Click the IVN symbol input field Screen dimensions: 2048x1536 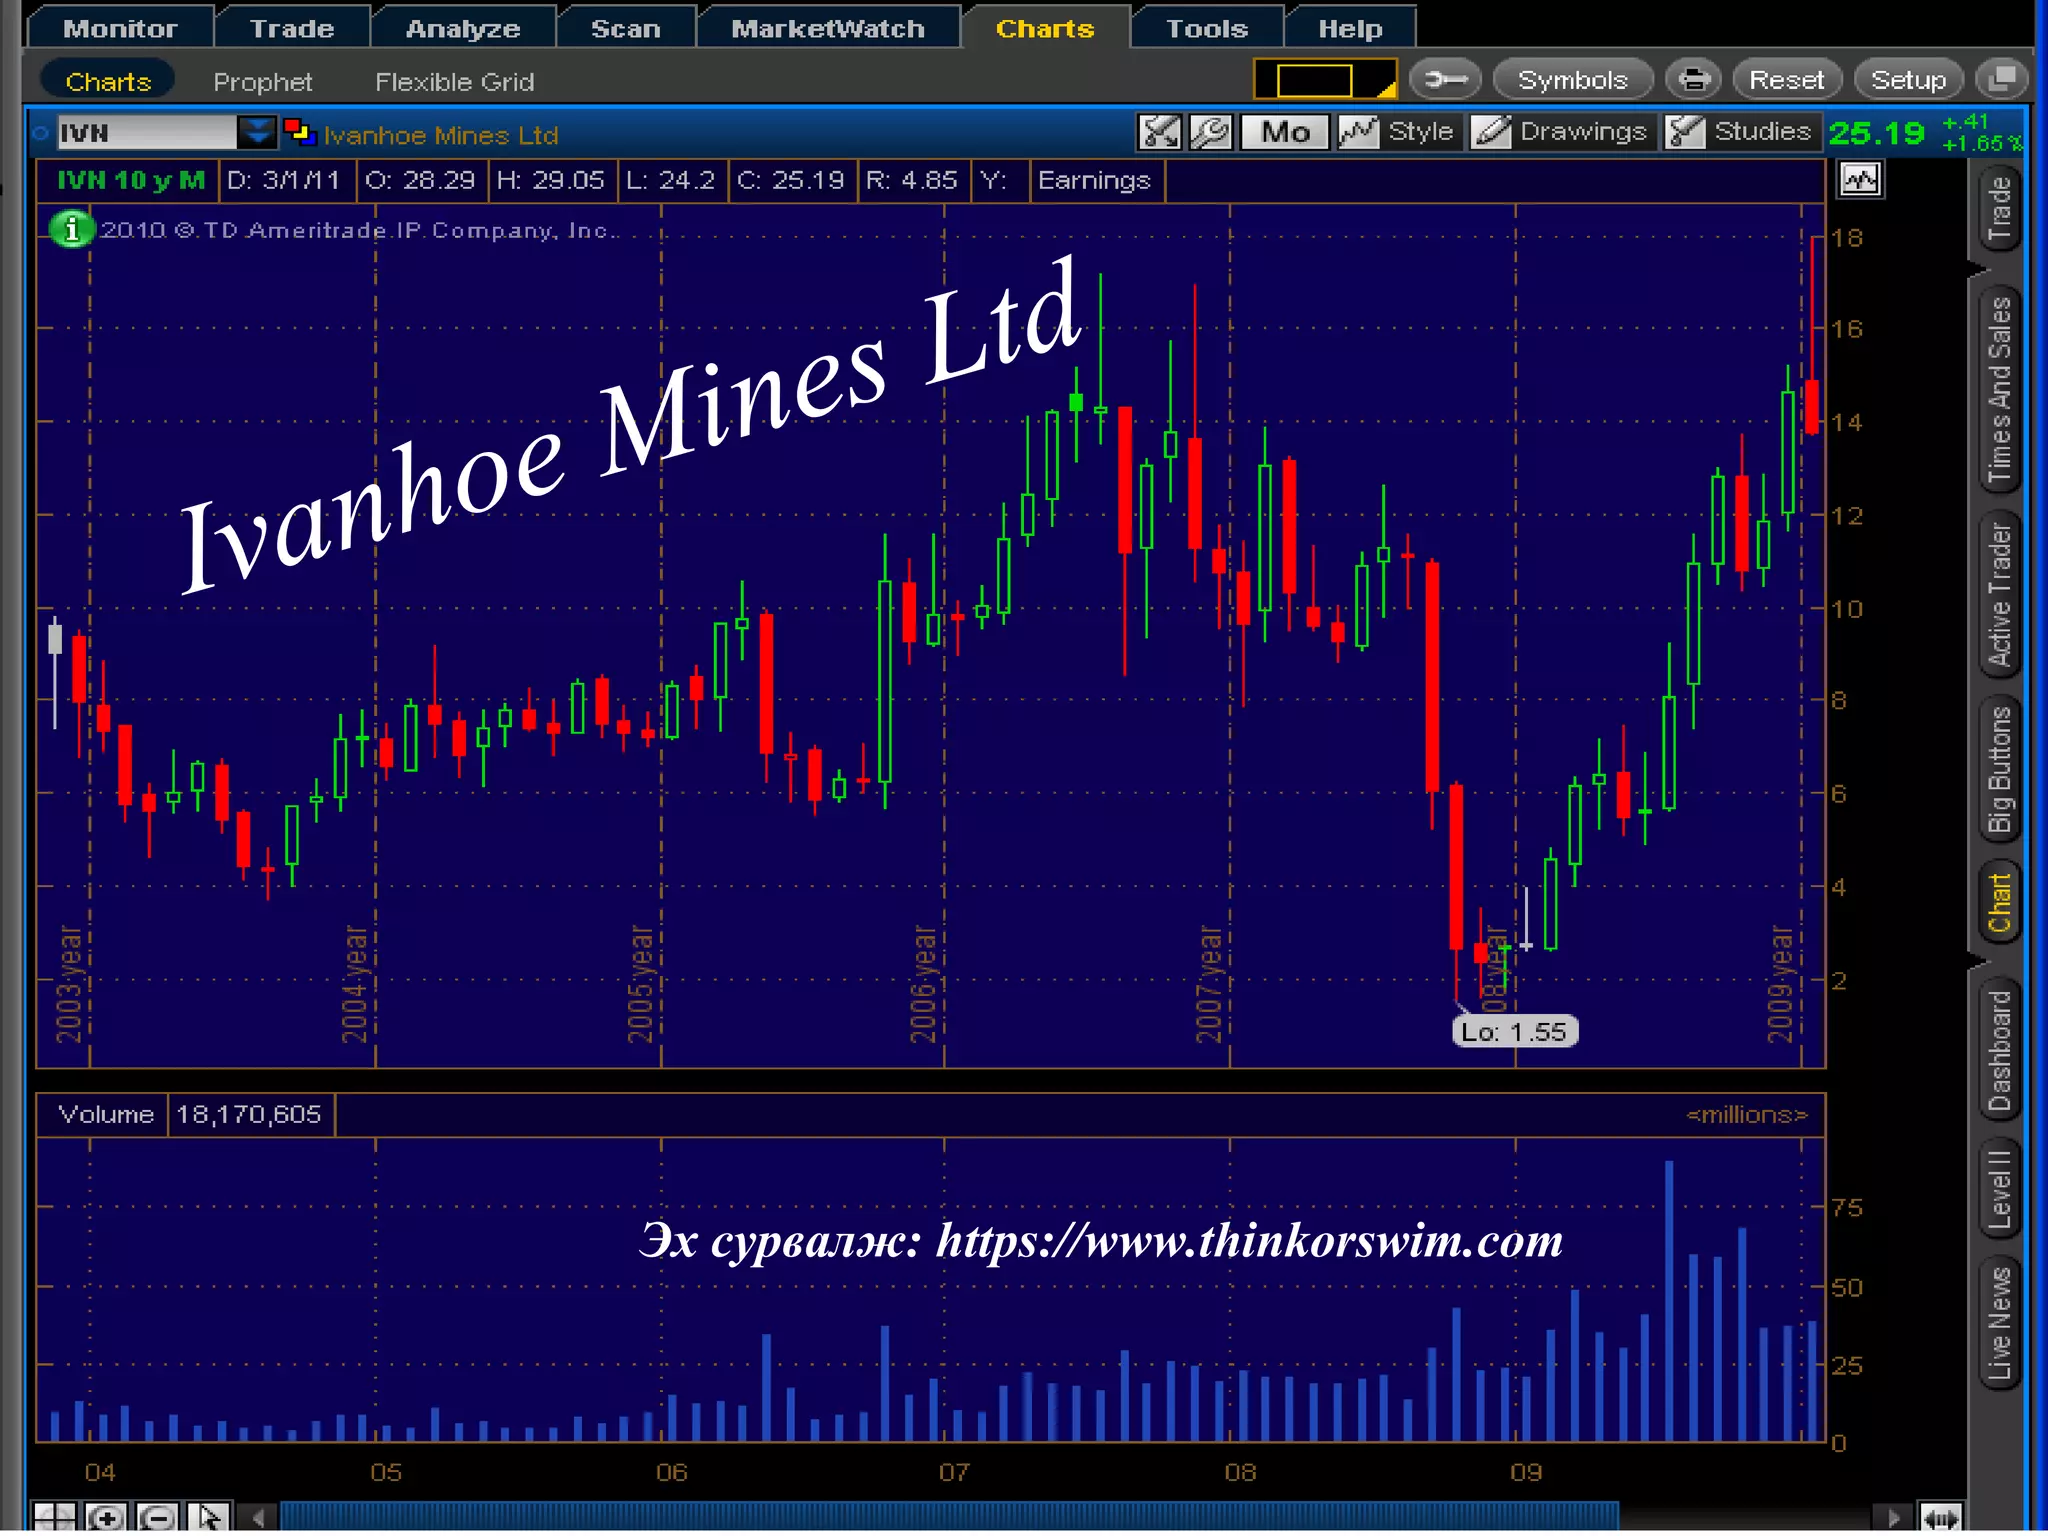(145, 132)
